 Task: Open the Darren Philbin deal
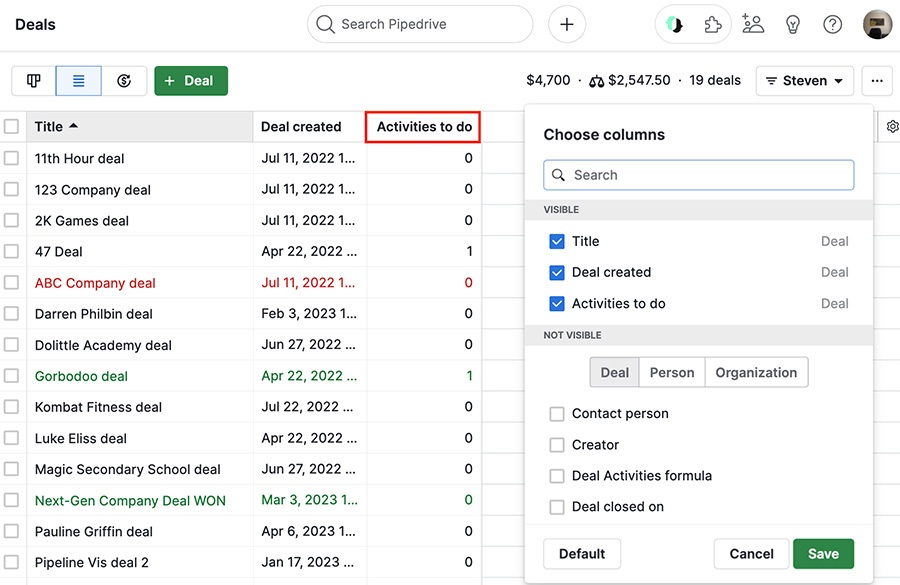pyautogui.click(x=94, y=314)
